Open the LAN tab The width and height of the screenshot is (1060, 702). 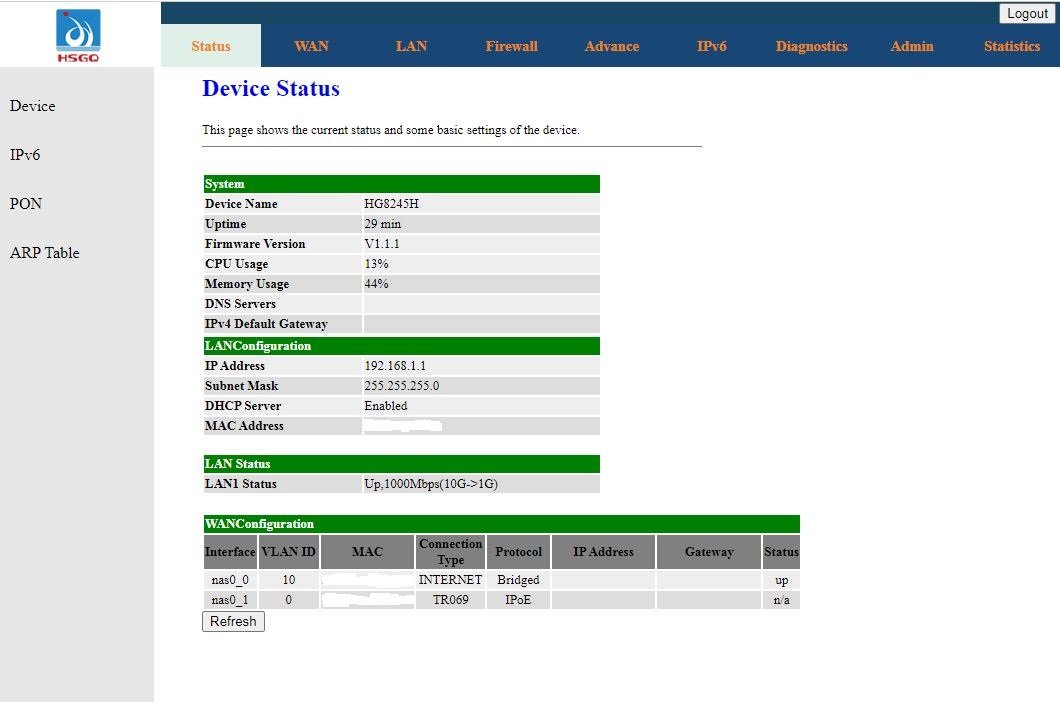(411, 46)
